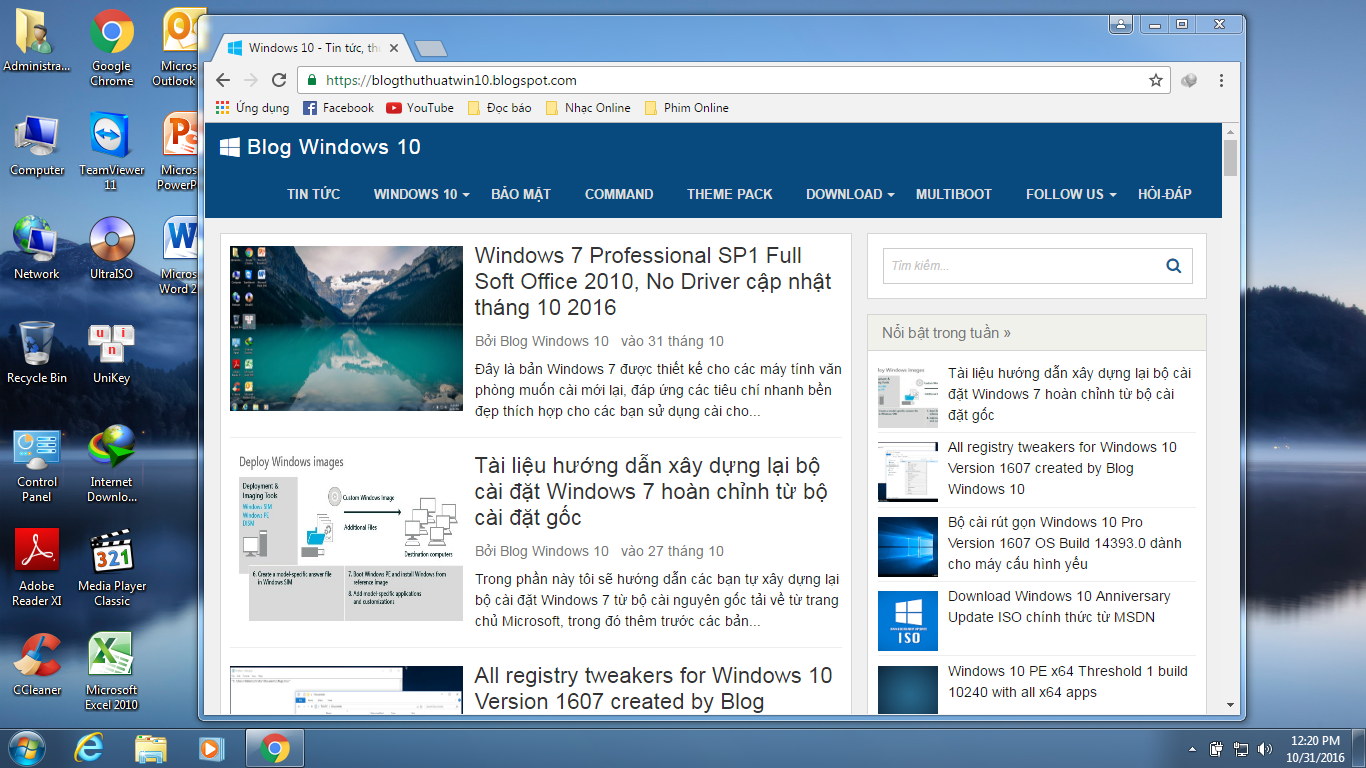Open the Phim Online bookmark folder
Image resolution: width=1366 pixels, height=768 pixels.
click(686, 108)
